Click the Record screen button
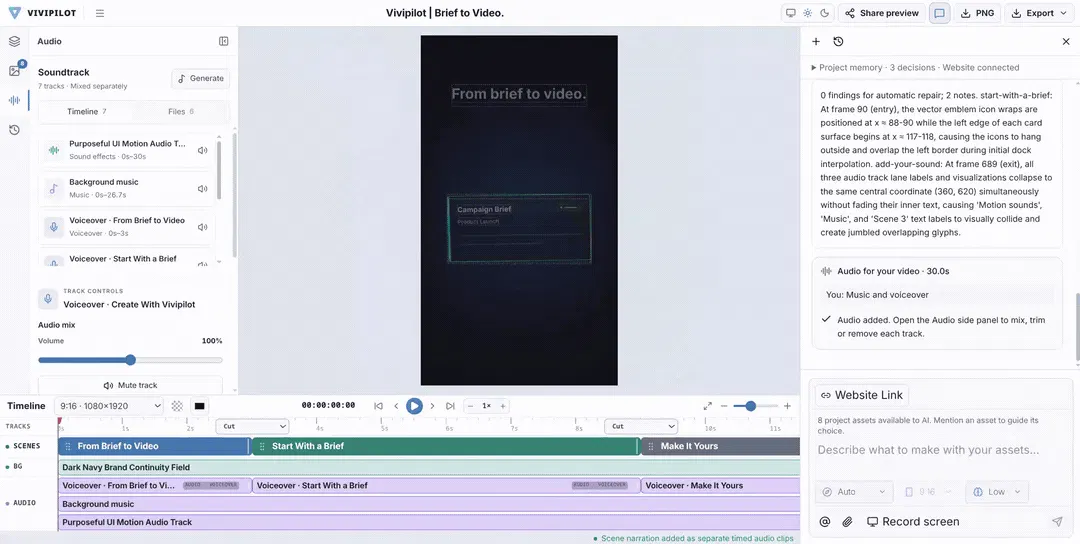Screen dimensions: 1080x544 [x=913, y=522]
